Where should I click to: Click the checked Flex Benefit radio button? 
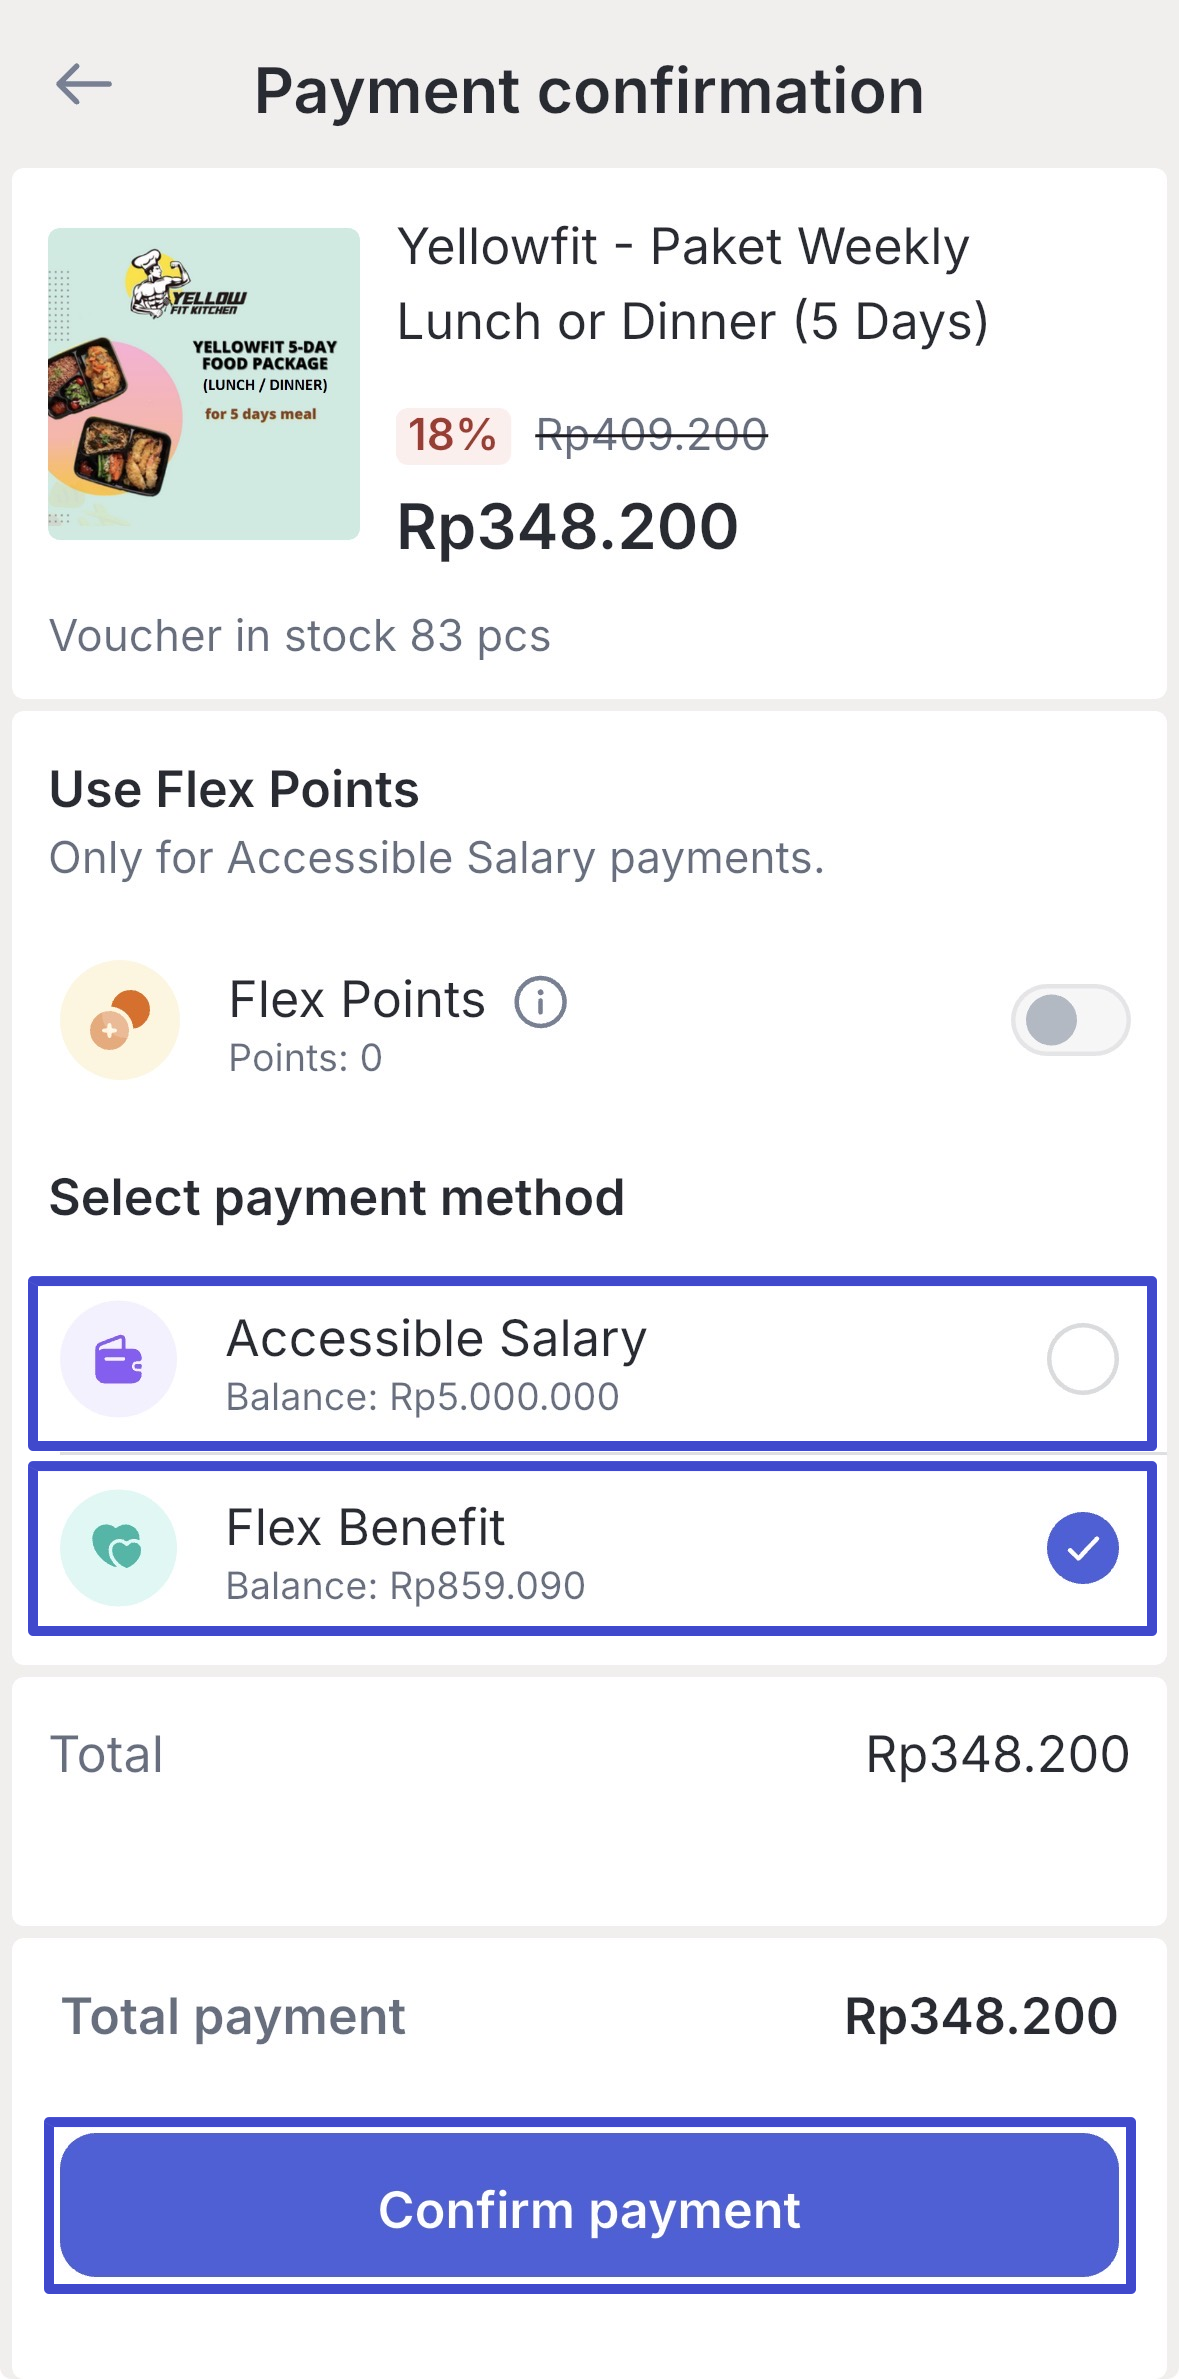1082,1548
